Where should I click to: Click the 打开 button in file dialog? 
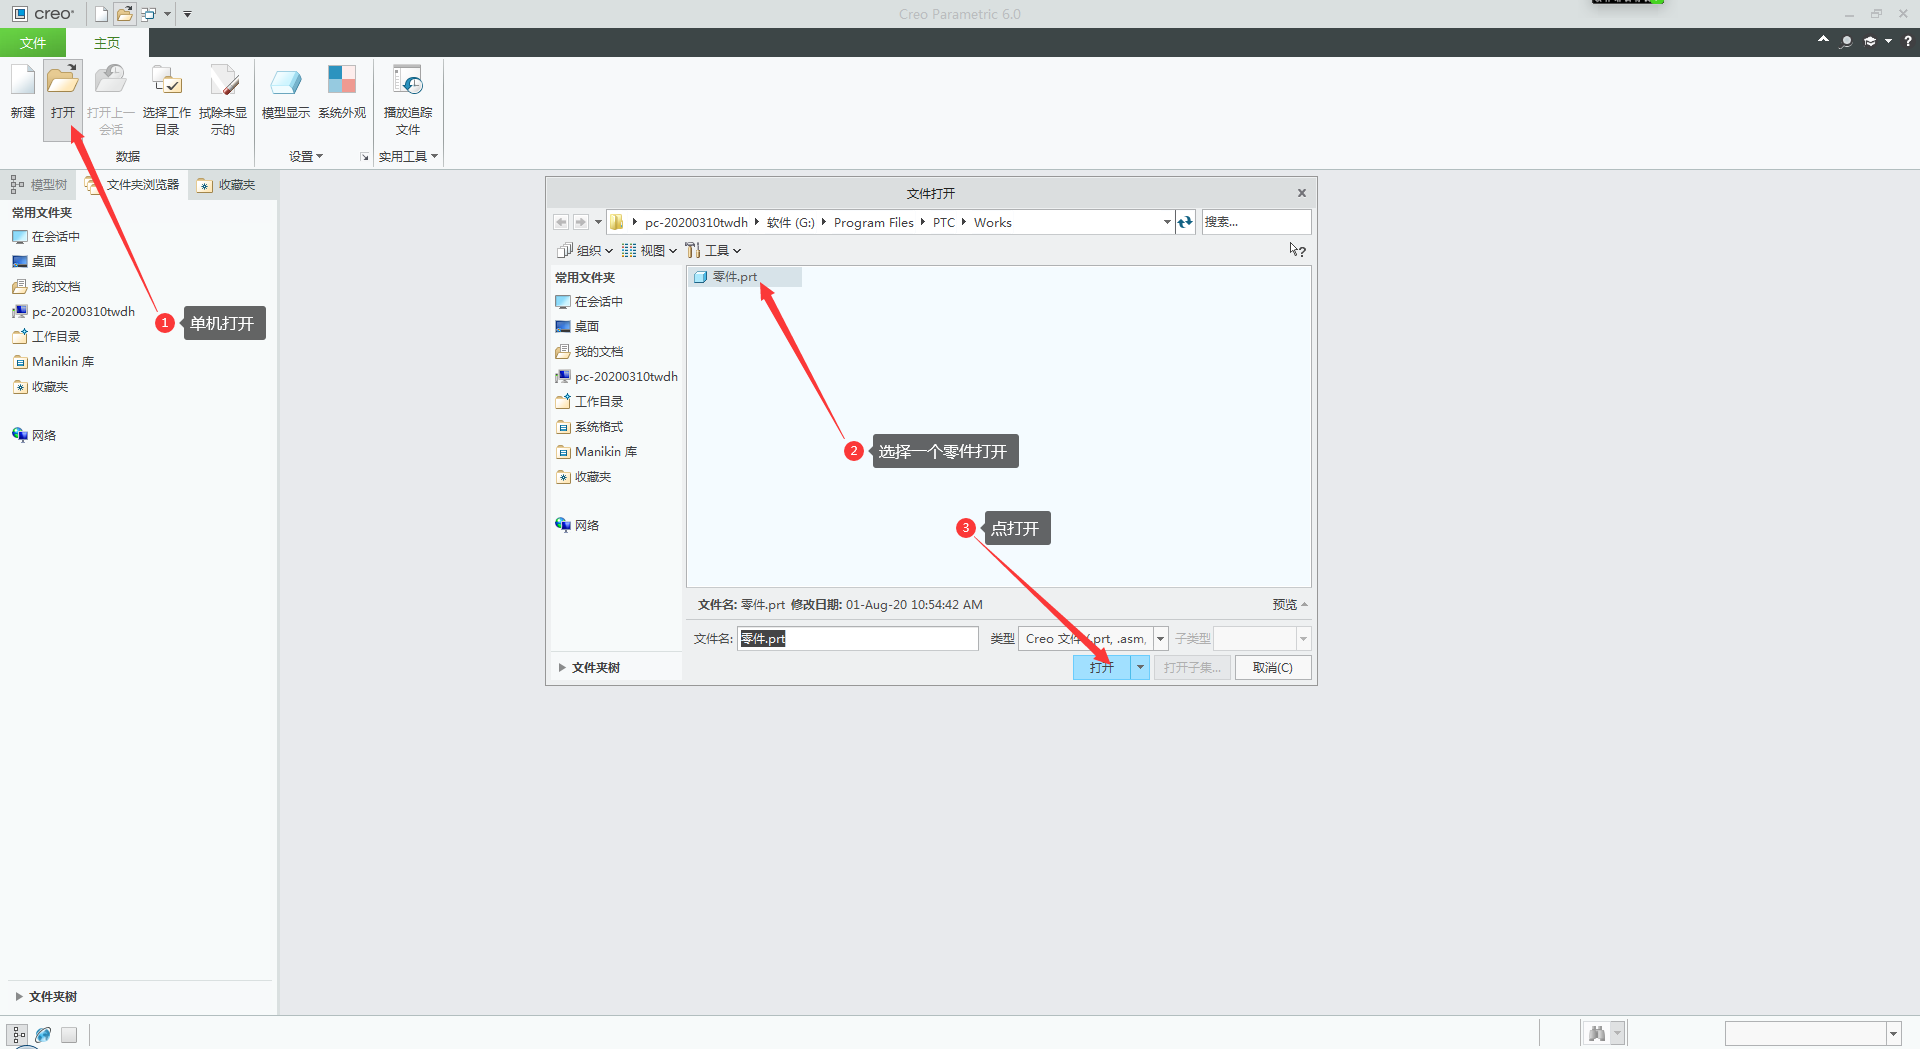1102,667
